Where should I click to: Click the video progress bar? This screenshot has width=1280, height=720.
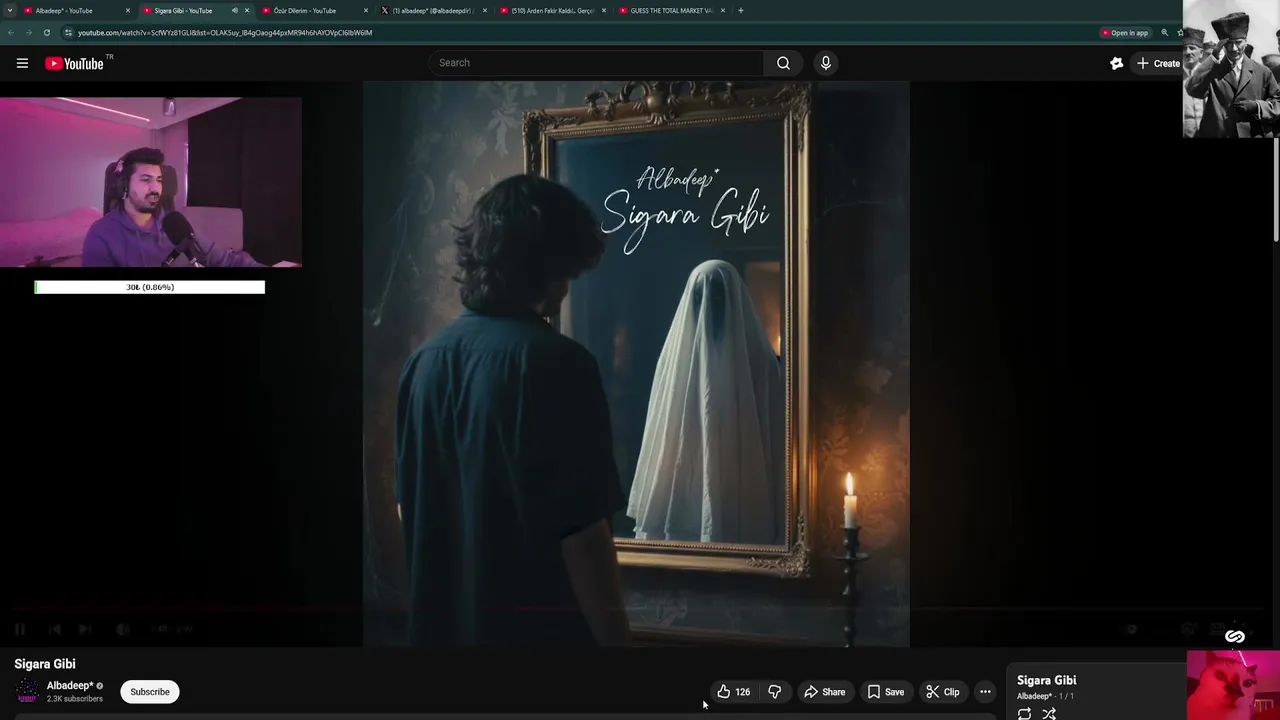640,608
